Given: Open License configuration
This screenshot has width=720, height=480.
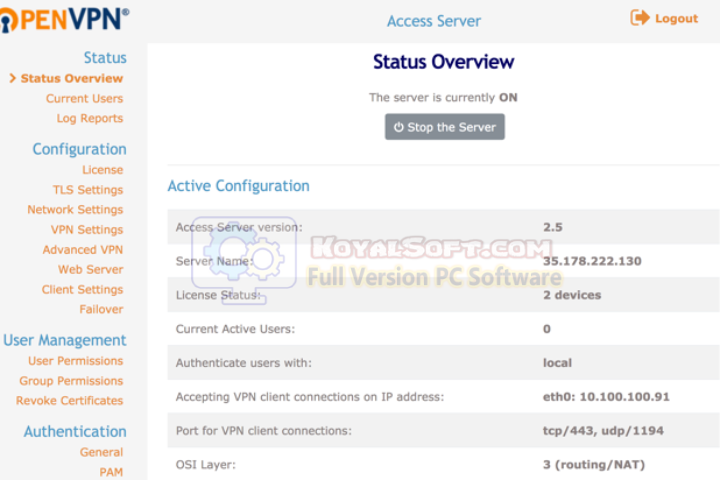Looking at the screenshot, I should pyautogui.click(x=102, y=170).
